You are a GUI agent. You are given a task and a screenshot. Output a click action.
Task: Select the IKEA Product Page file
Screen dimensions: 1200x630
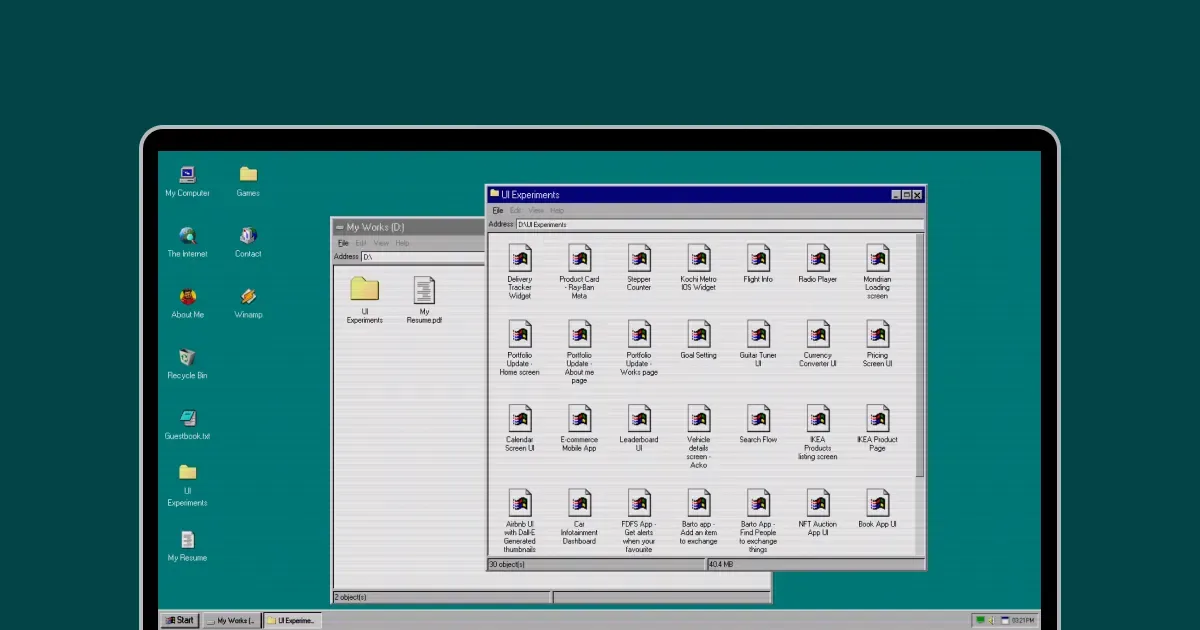click(x=877, y=429)
